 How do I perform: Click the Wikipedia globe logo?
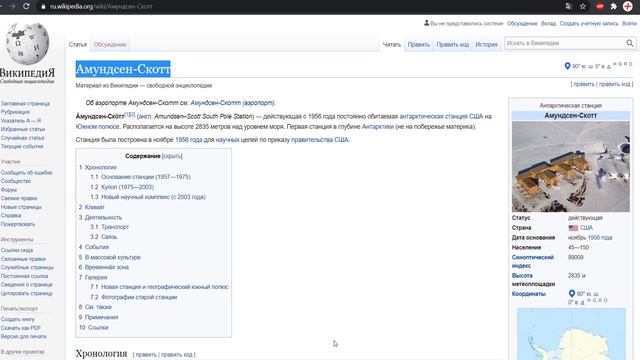(27, 44)
